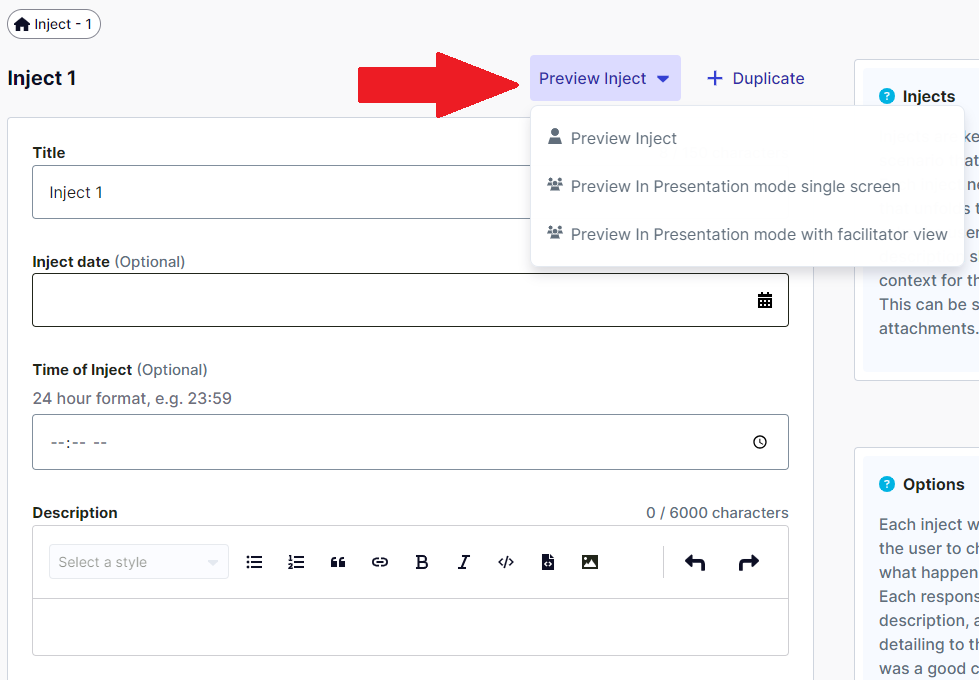
Task: Select Preview In Presentation mode single screen
Action: click(735, 186)
